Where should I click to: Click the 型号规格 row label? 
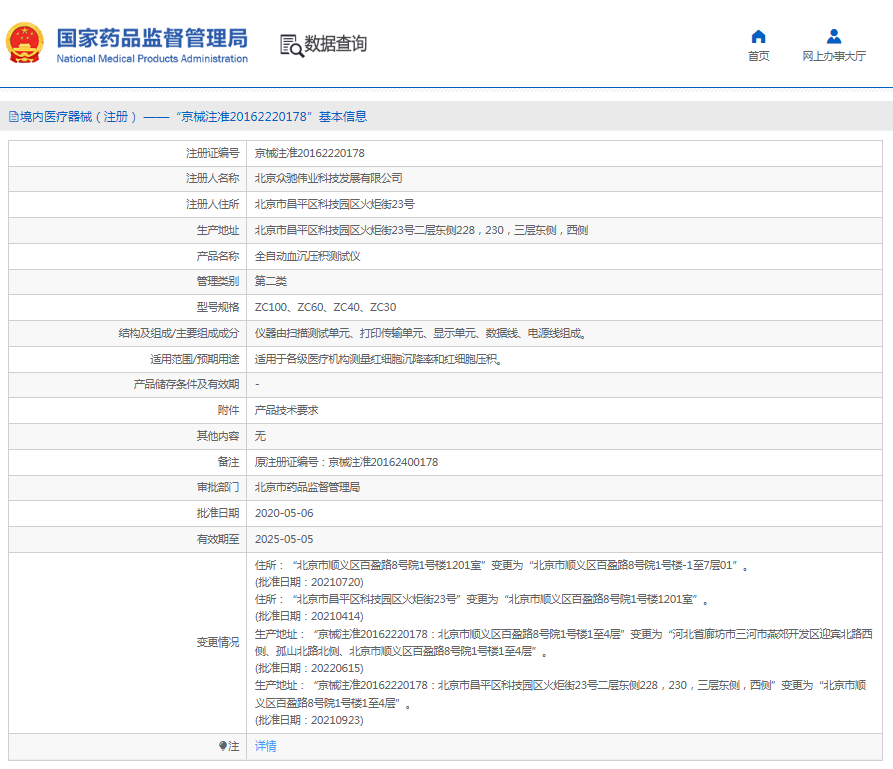[x=218, y=308]
